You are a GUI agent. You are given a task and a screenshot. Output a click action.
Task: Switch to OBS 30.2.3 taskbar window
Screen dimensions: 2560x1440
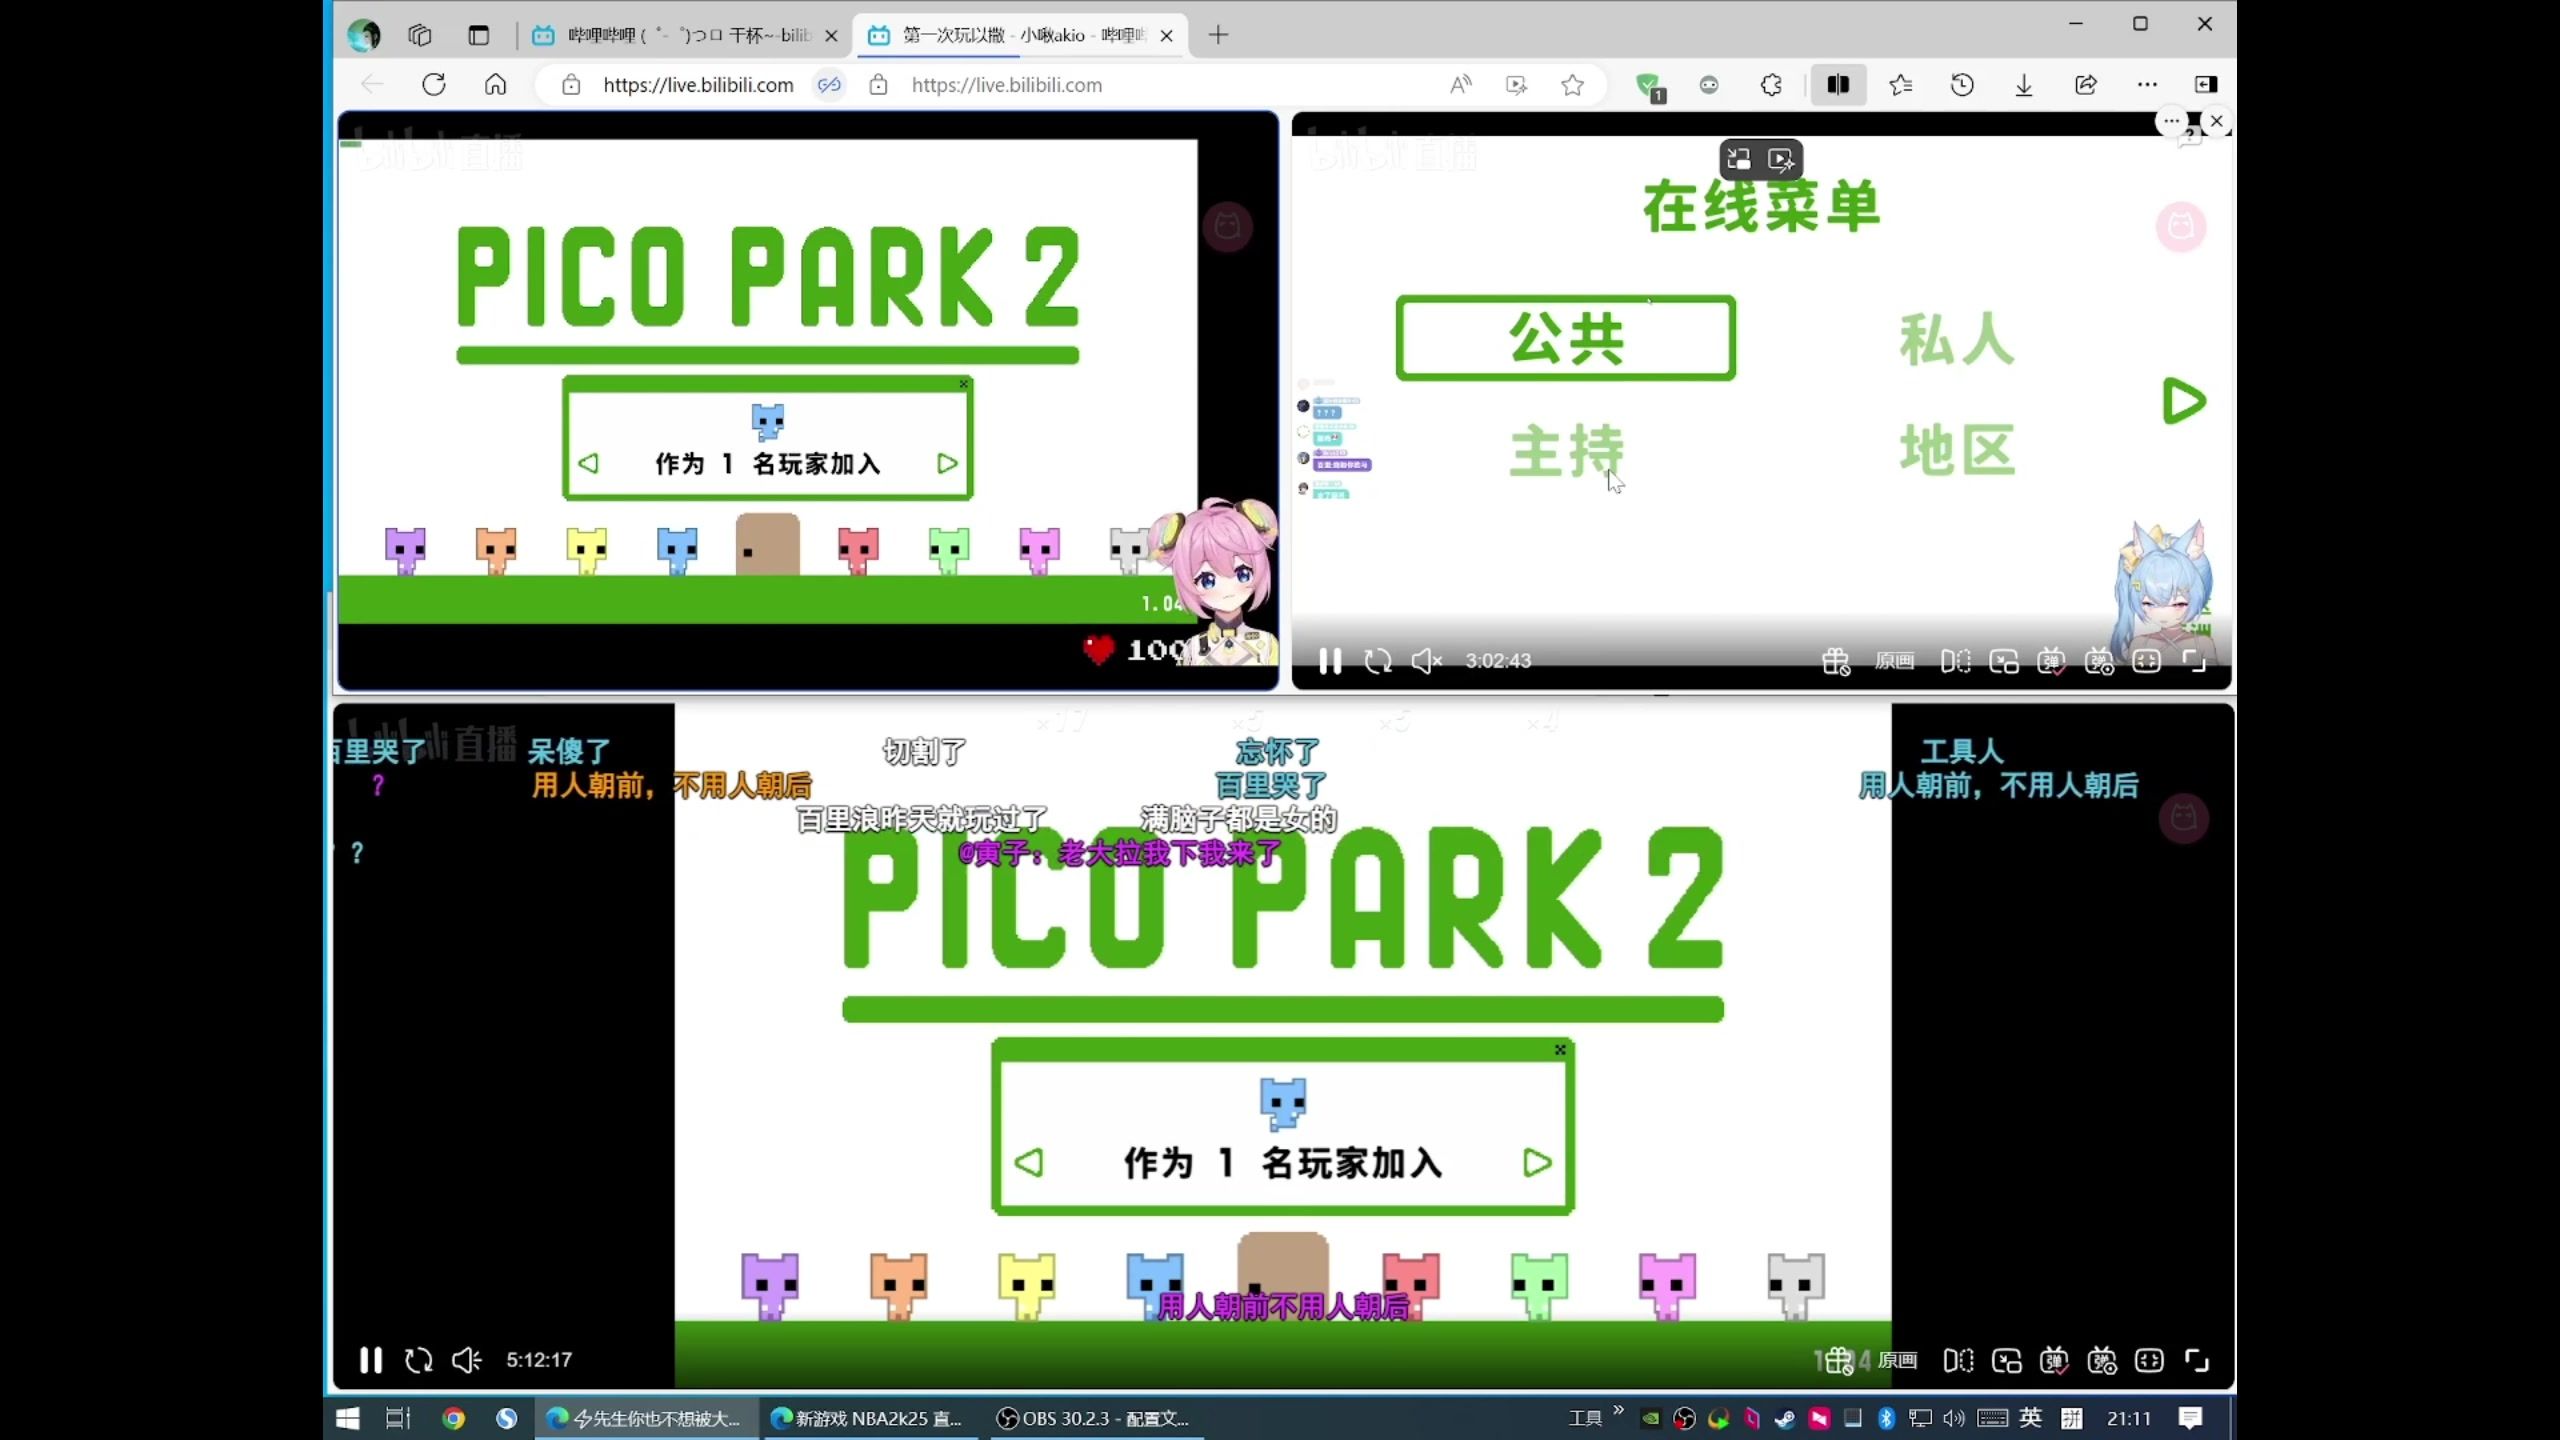tap(1096, 1418)
